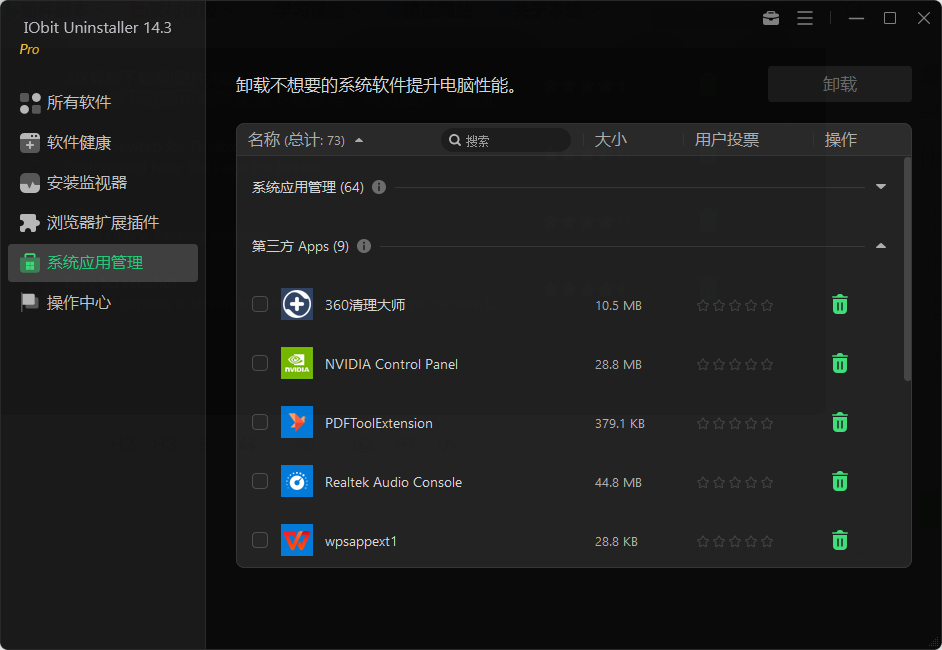Check the box next to wpsappext1
This screenshot has width=942, height=650.
[260, 540]
